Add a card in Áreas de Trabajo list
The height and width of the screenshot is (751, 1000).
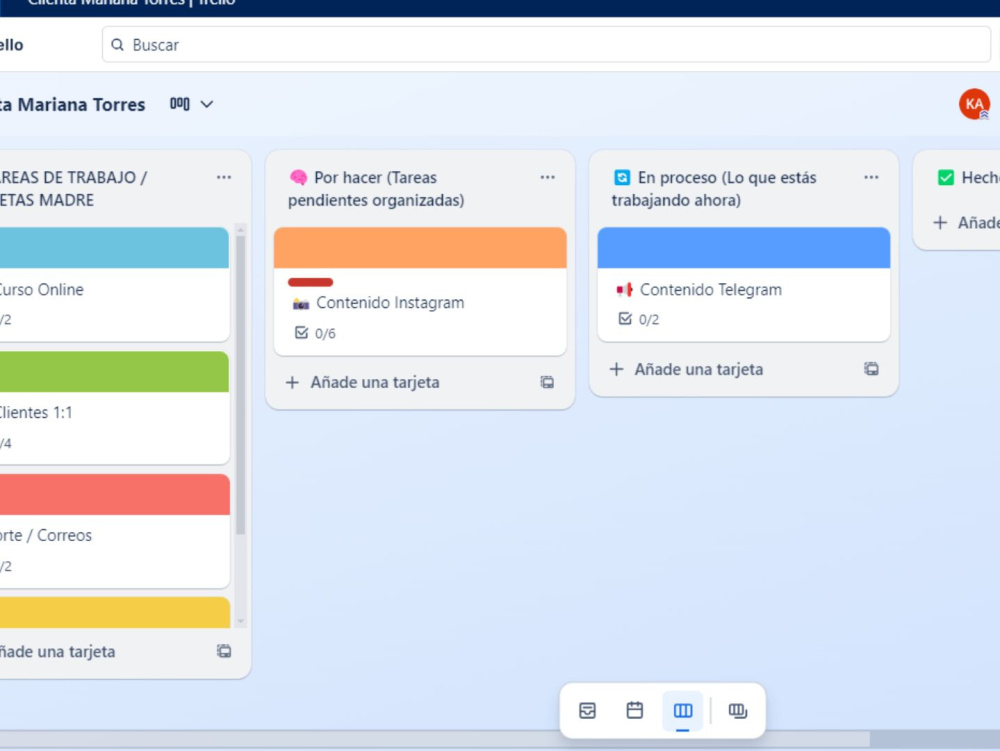point(57,652)
